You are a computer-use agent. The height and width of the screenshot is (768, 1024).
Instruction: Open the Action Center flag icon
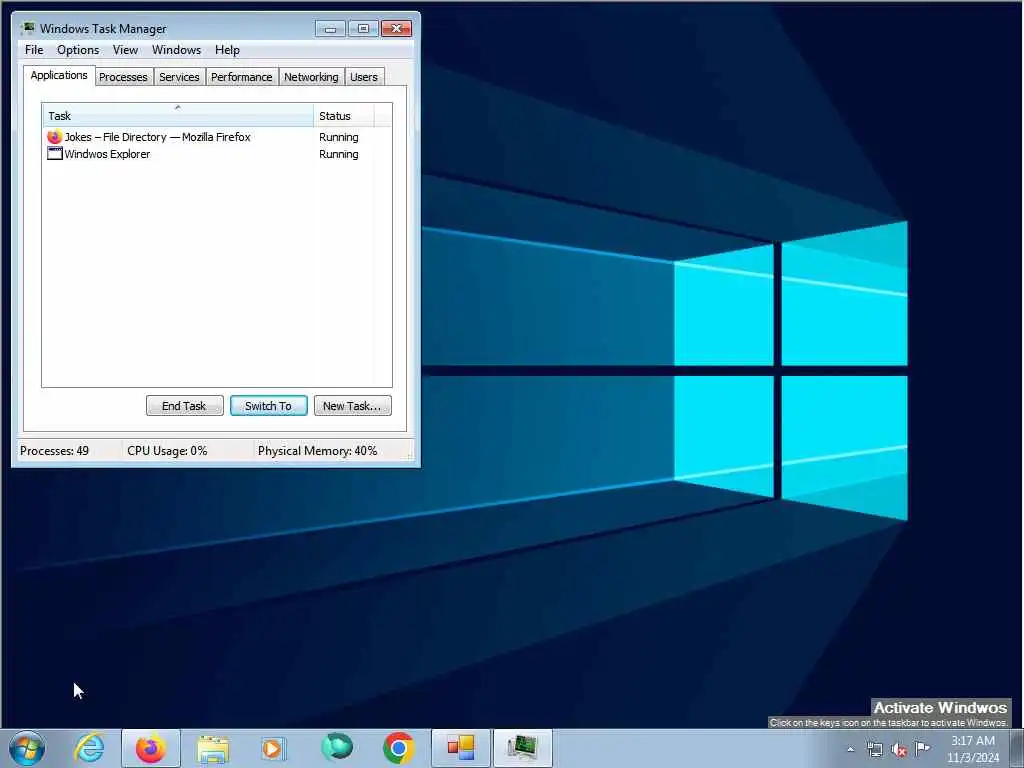[x=922, y=748]
